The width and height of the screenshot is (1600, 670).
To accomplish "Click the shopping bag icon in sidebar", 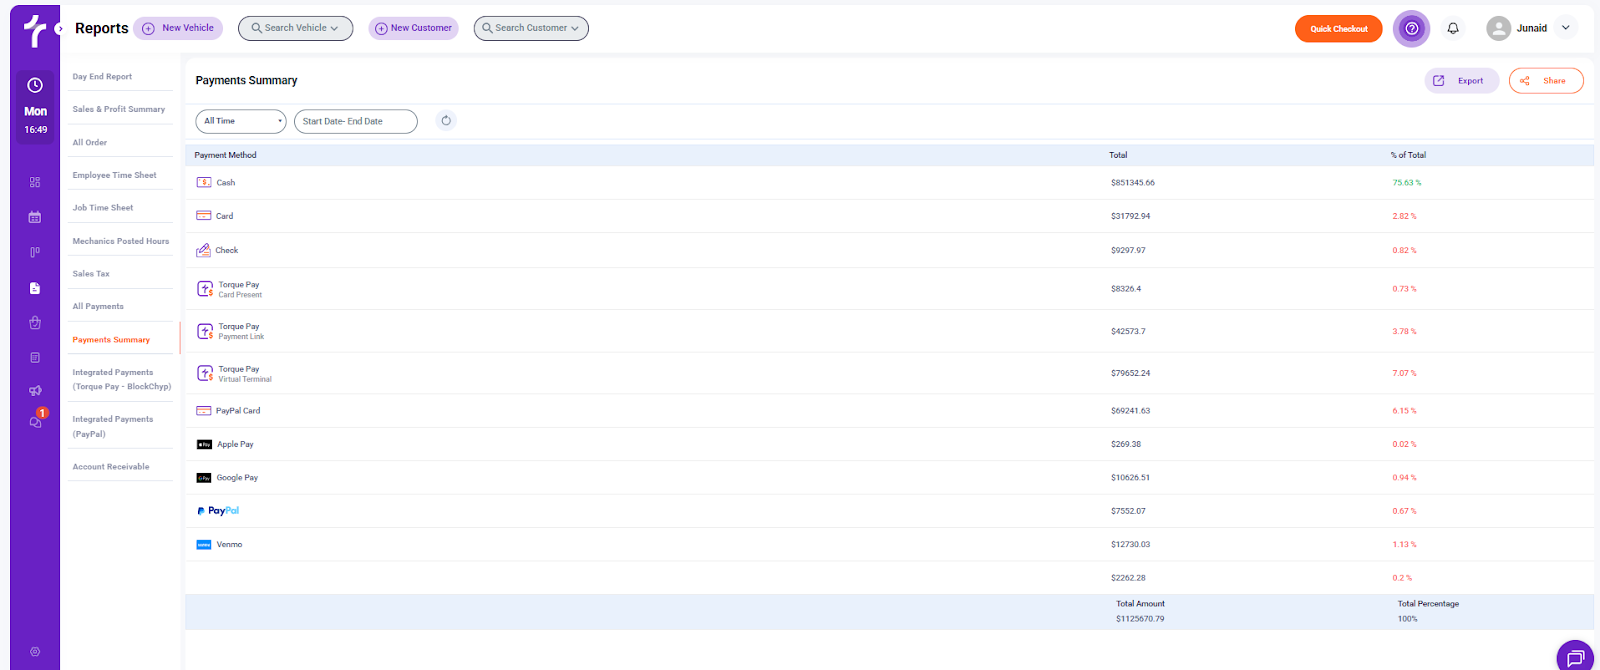I will (35, 323).
